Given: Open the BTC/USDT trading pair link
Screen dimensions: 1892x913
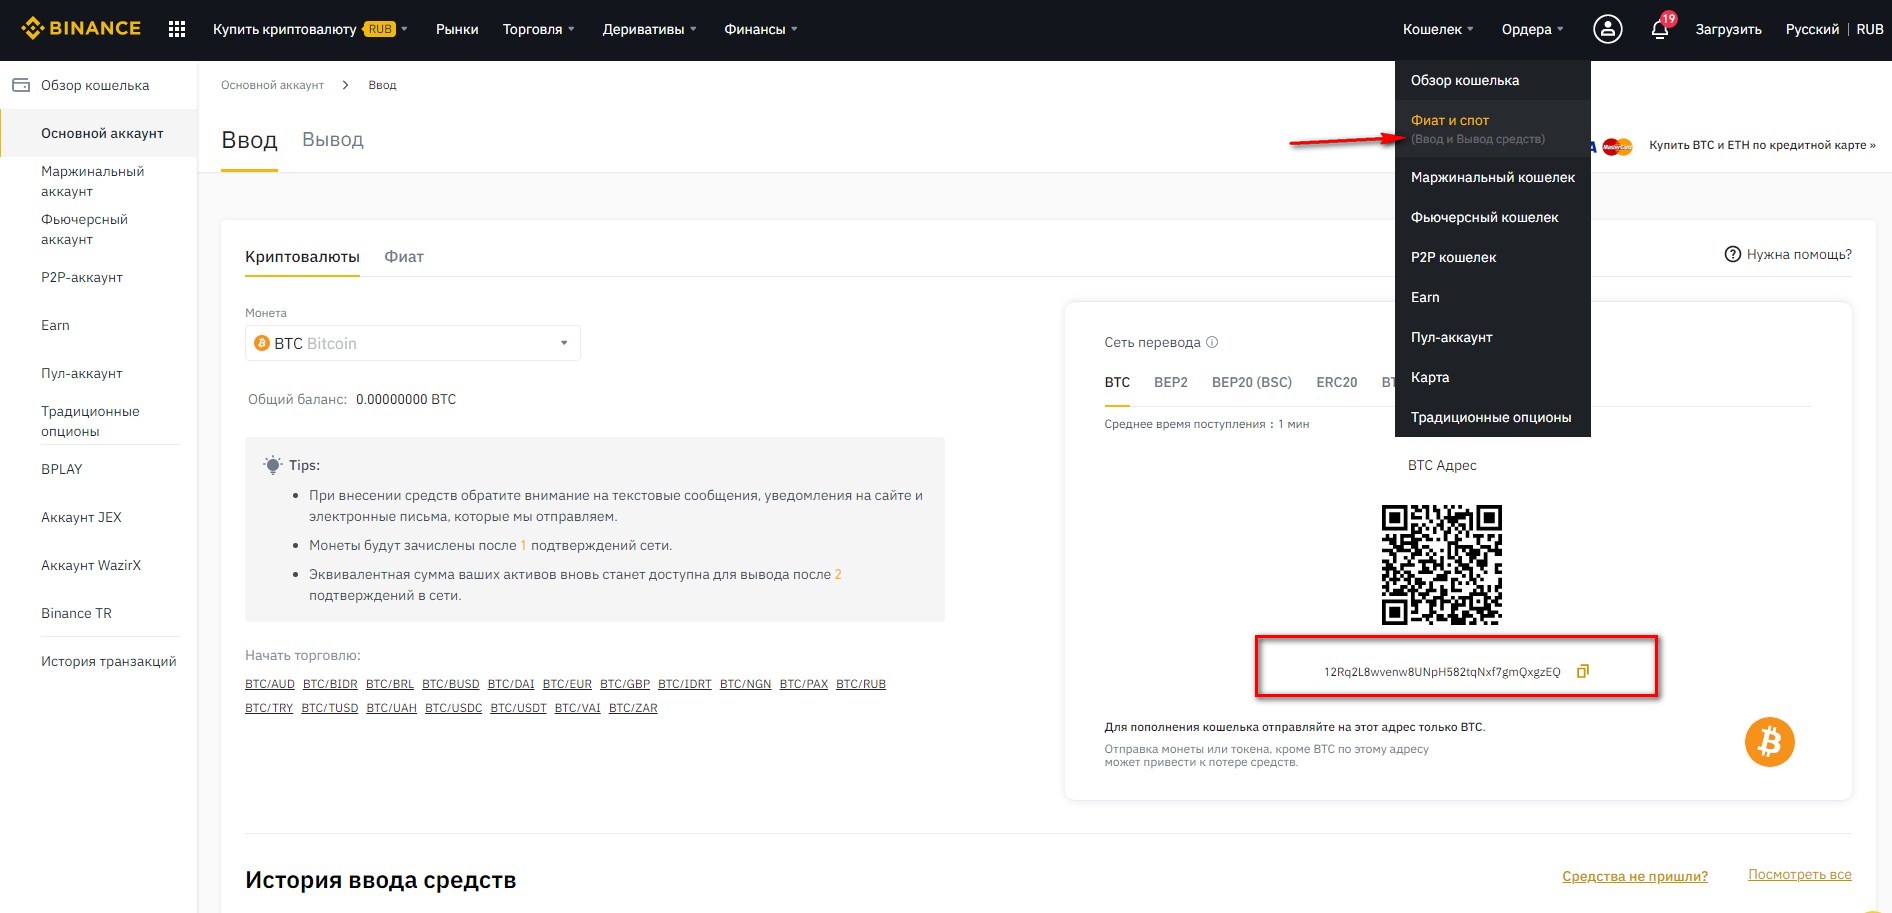Looking at the screenshot, I should click(518, 708).
